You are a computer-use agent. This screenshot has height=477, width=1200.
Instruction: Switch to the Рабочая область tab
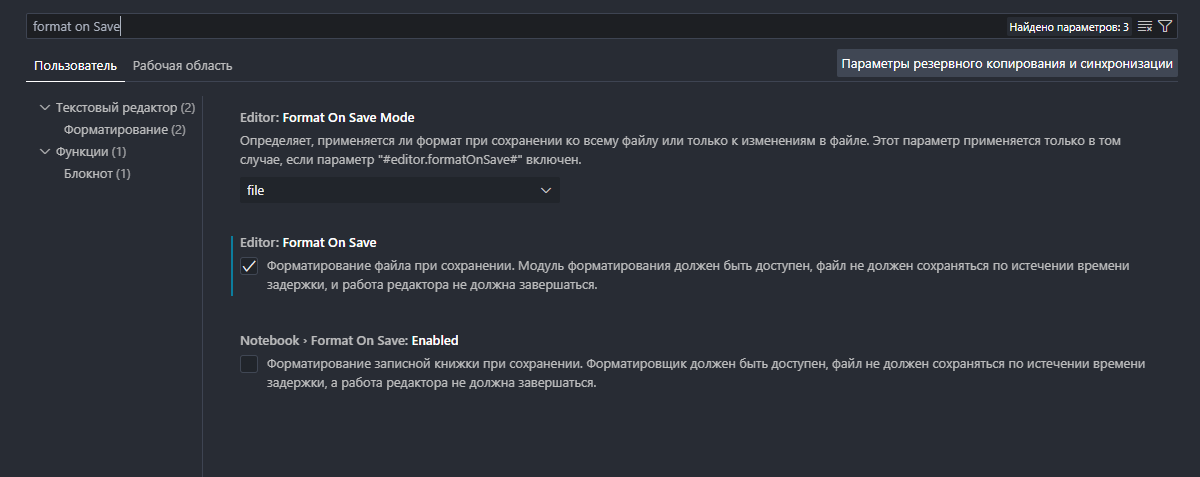tap(182, 65)
